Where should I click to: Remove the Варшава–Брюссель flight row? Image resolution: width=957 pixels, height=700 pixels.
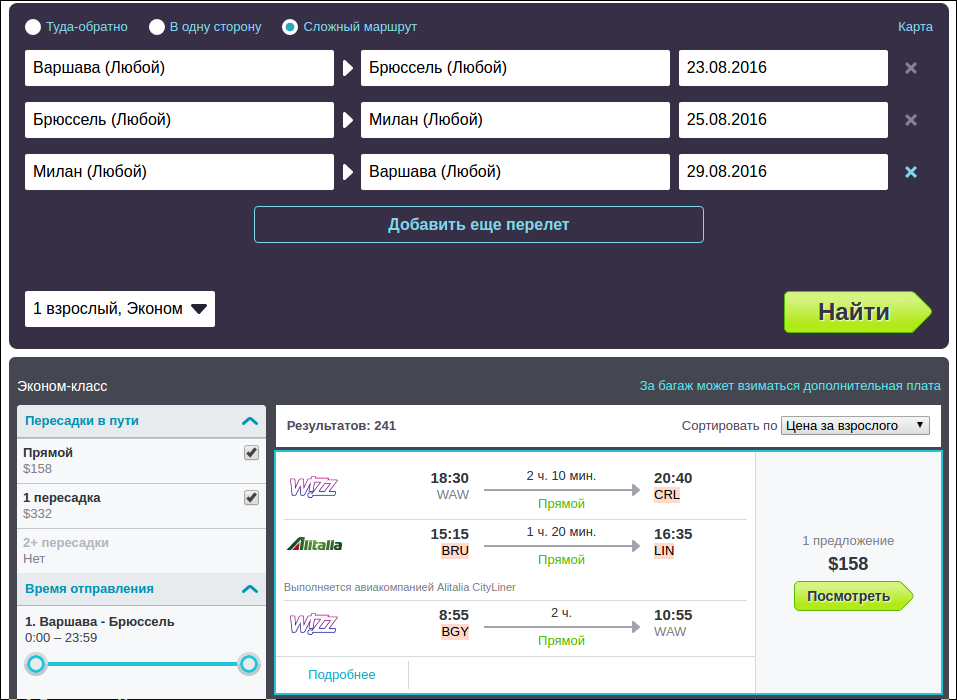point(911,68)
